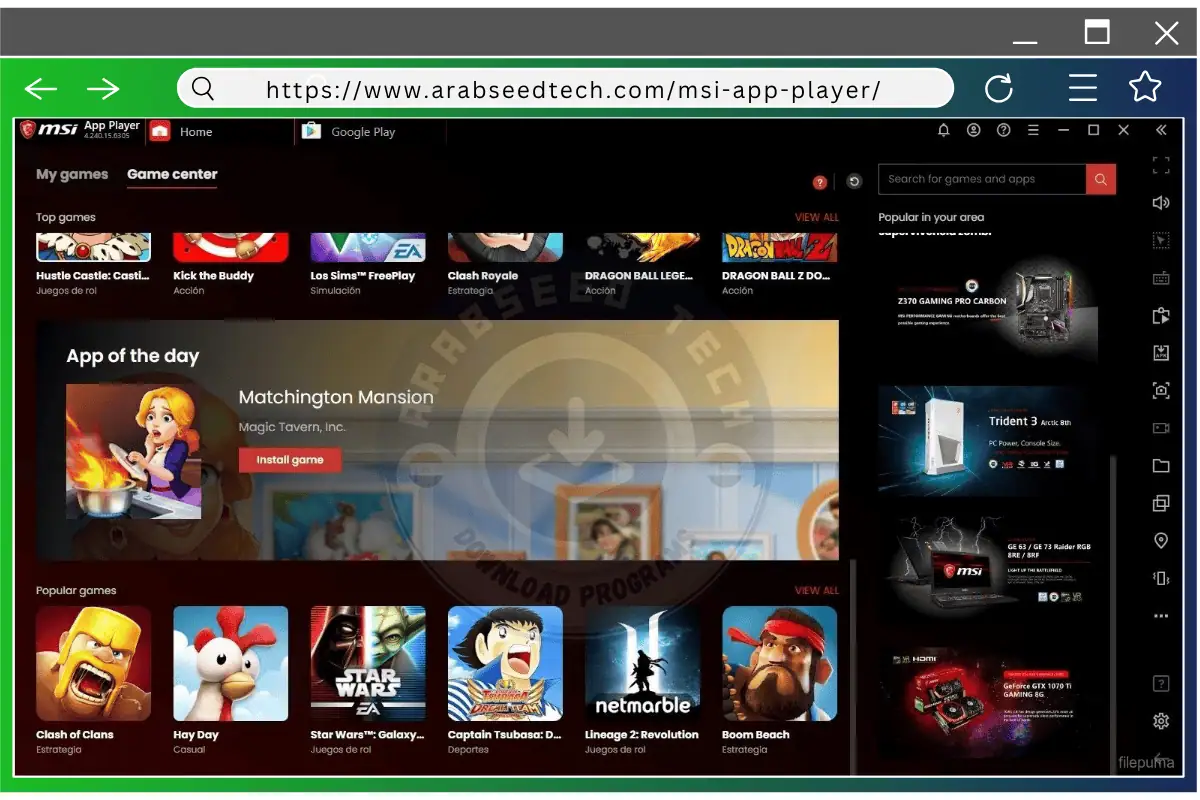This screenshot has height=800, width=1200.
Task: Enter fullscreen mode via the sidebar icon
Action: (1161, 164)
